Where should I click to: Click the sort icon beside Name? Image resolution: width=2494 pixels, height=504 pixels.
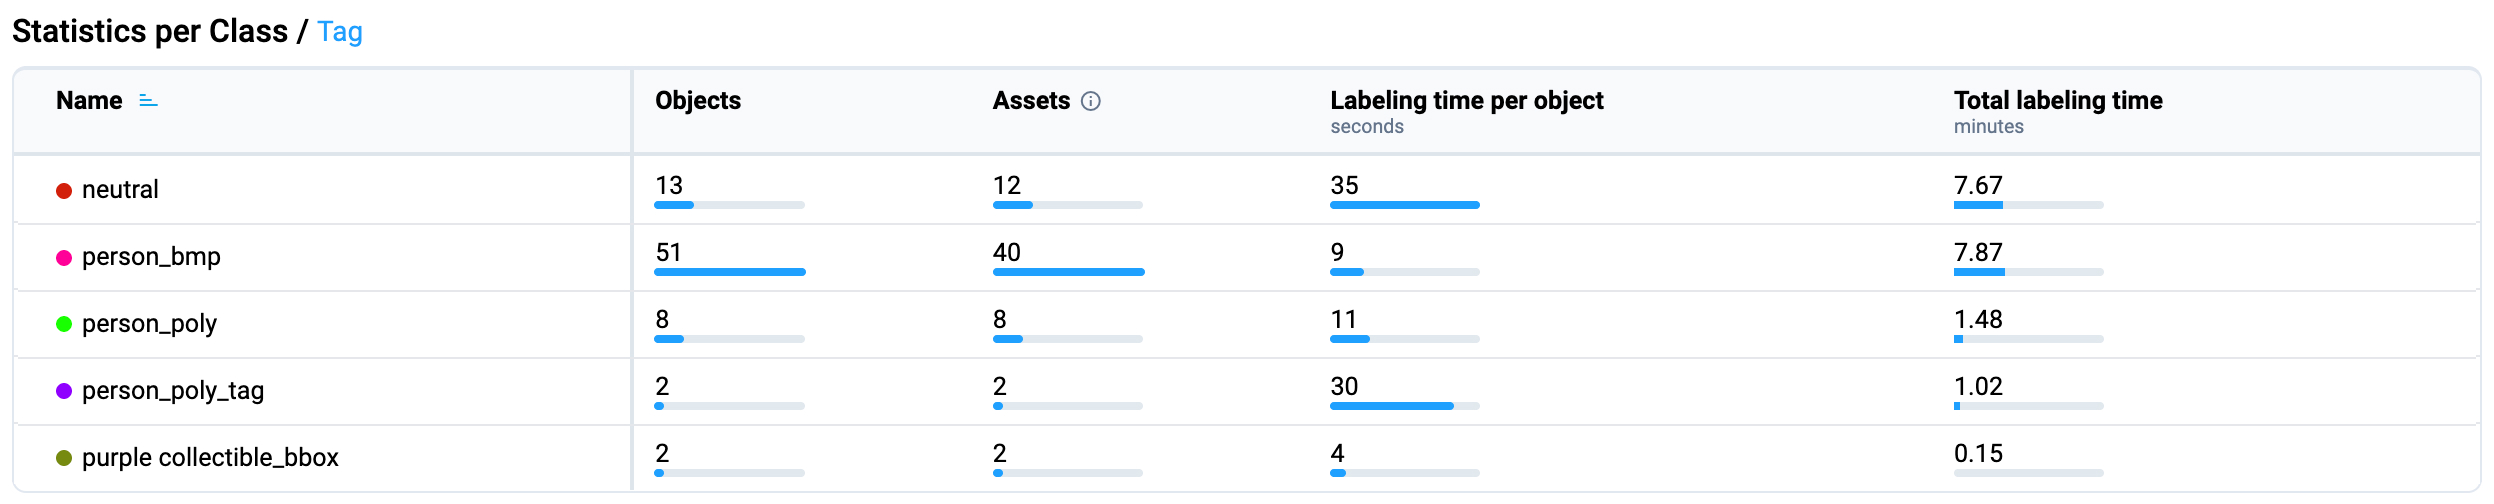(x=148, y=101)
